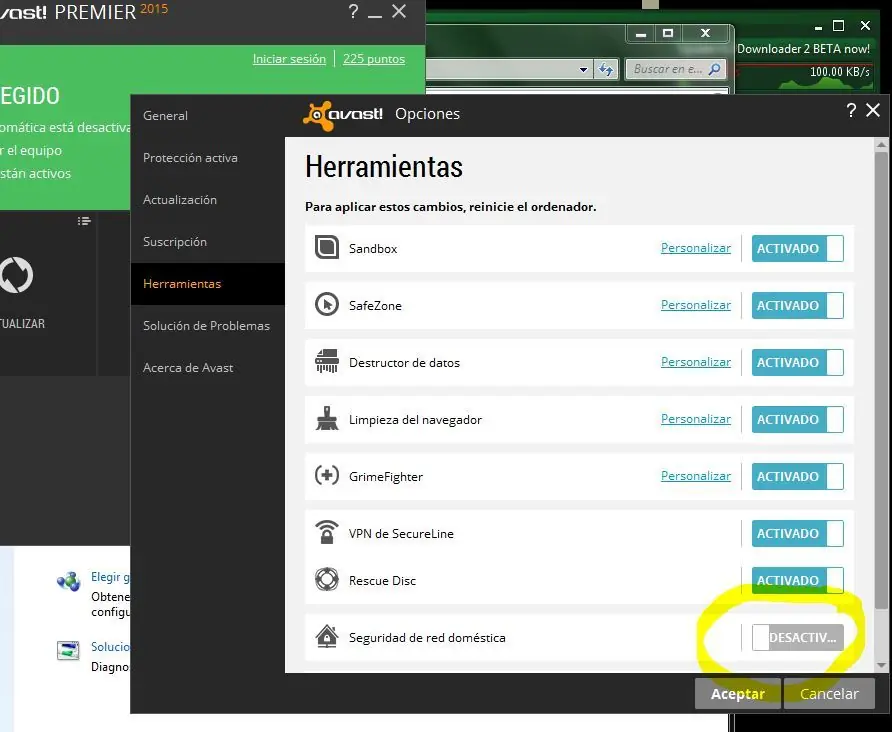This screenshot has height=732, width=892.
Task: Click the Solucio link in Control Panel window
Action: click(x=110, y=647)
